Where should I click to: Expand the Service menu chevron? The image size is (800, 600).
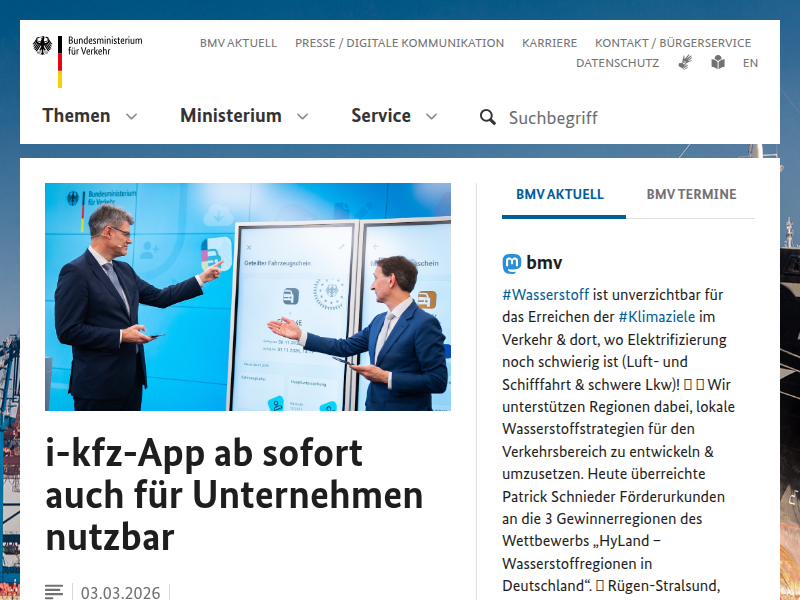coord(431,117)
